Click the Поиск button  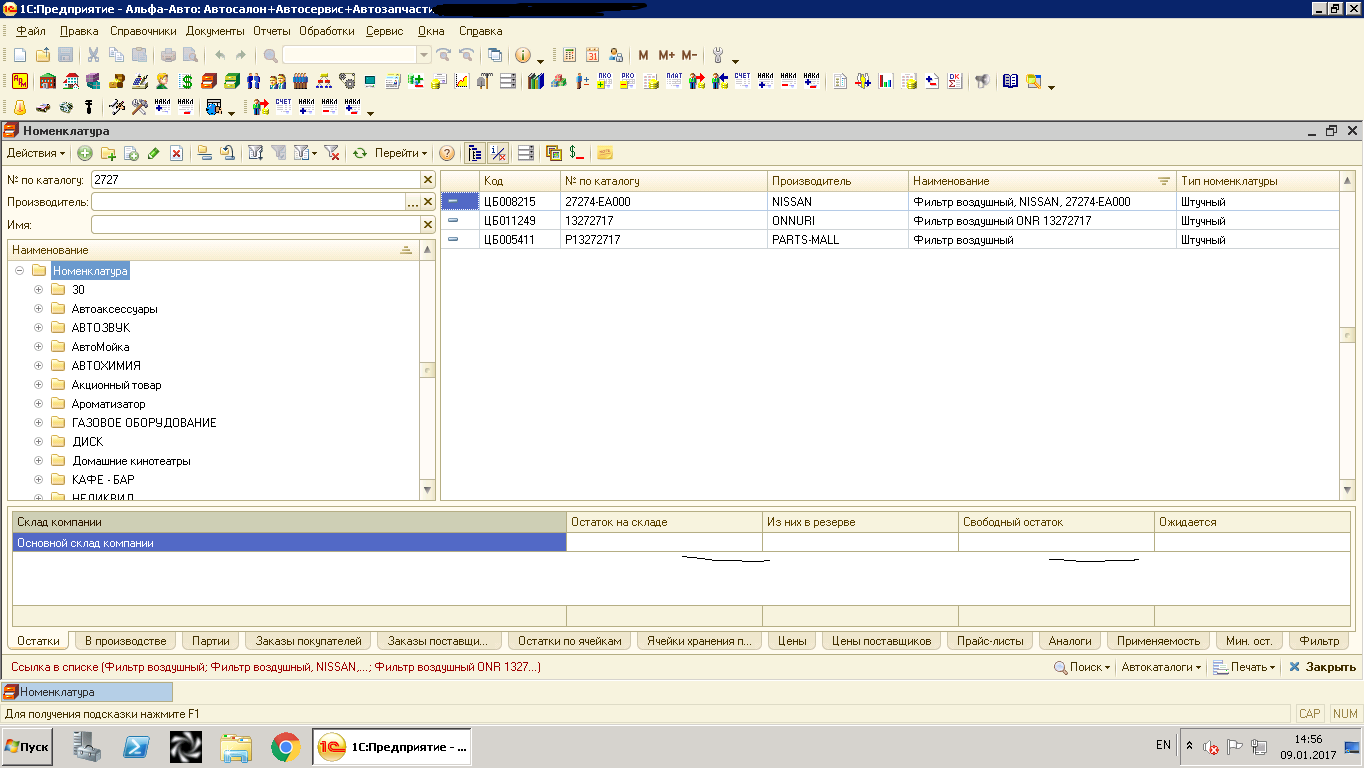pos(1082,667)
